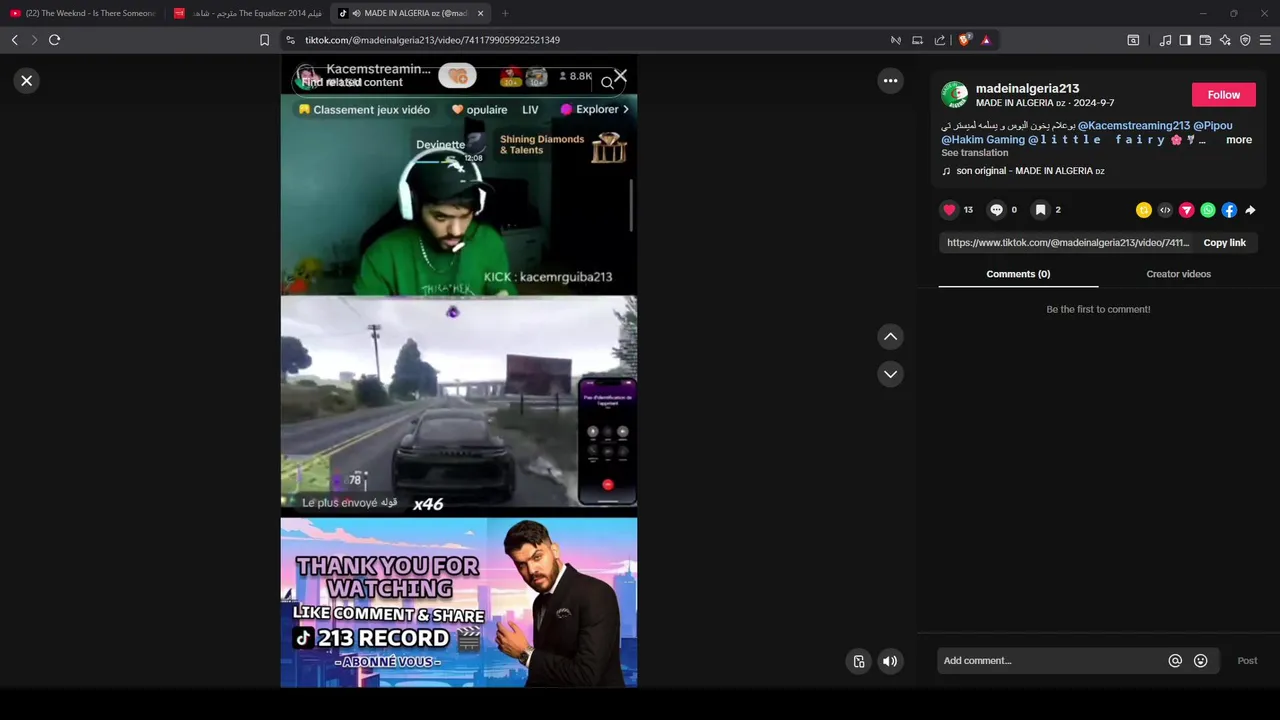The image size is (1280, 720).
Task: Open the Brave playlist music note icon
Action: coord(1165,40)
